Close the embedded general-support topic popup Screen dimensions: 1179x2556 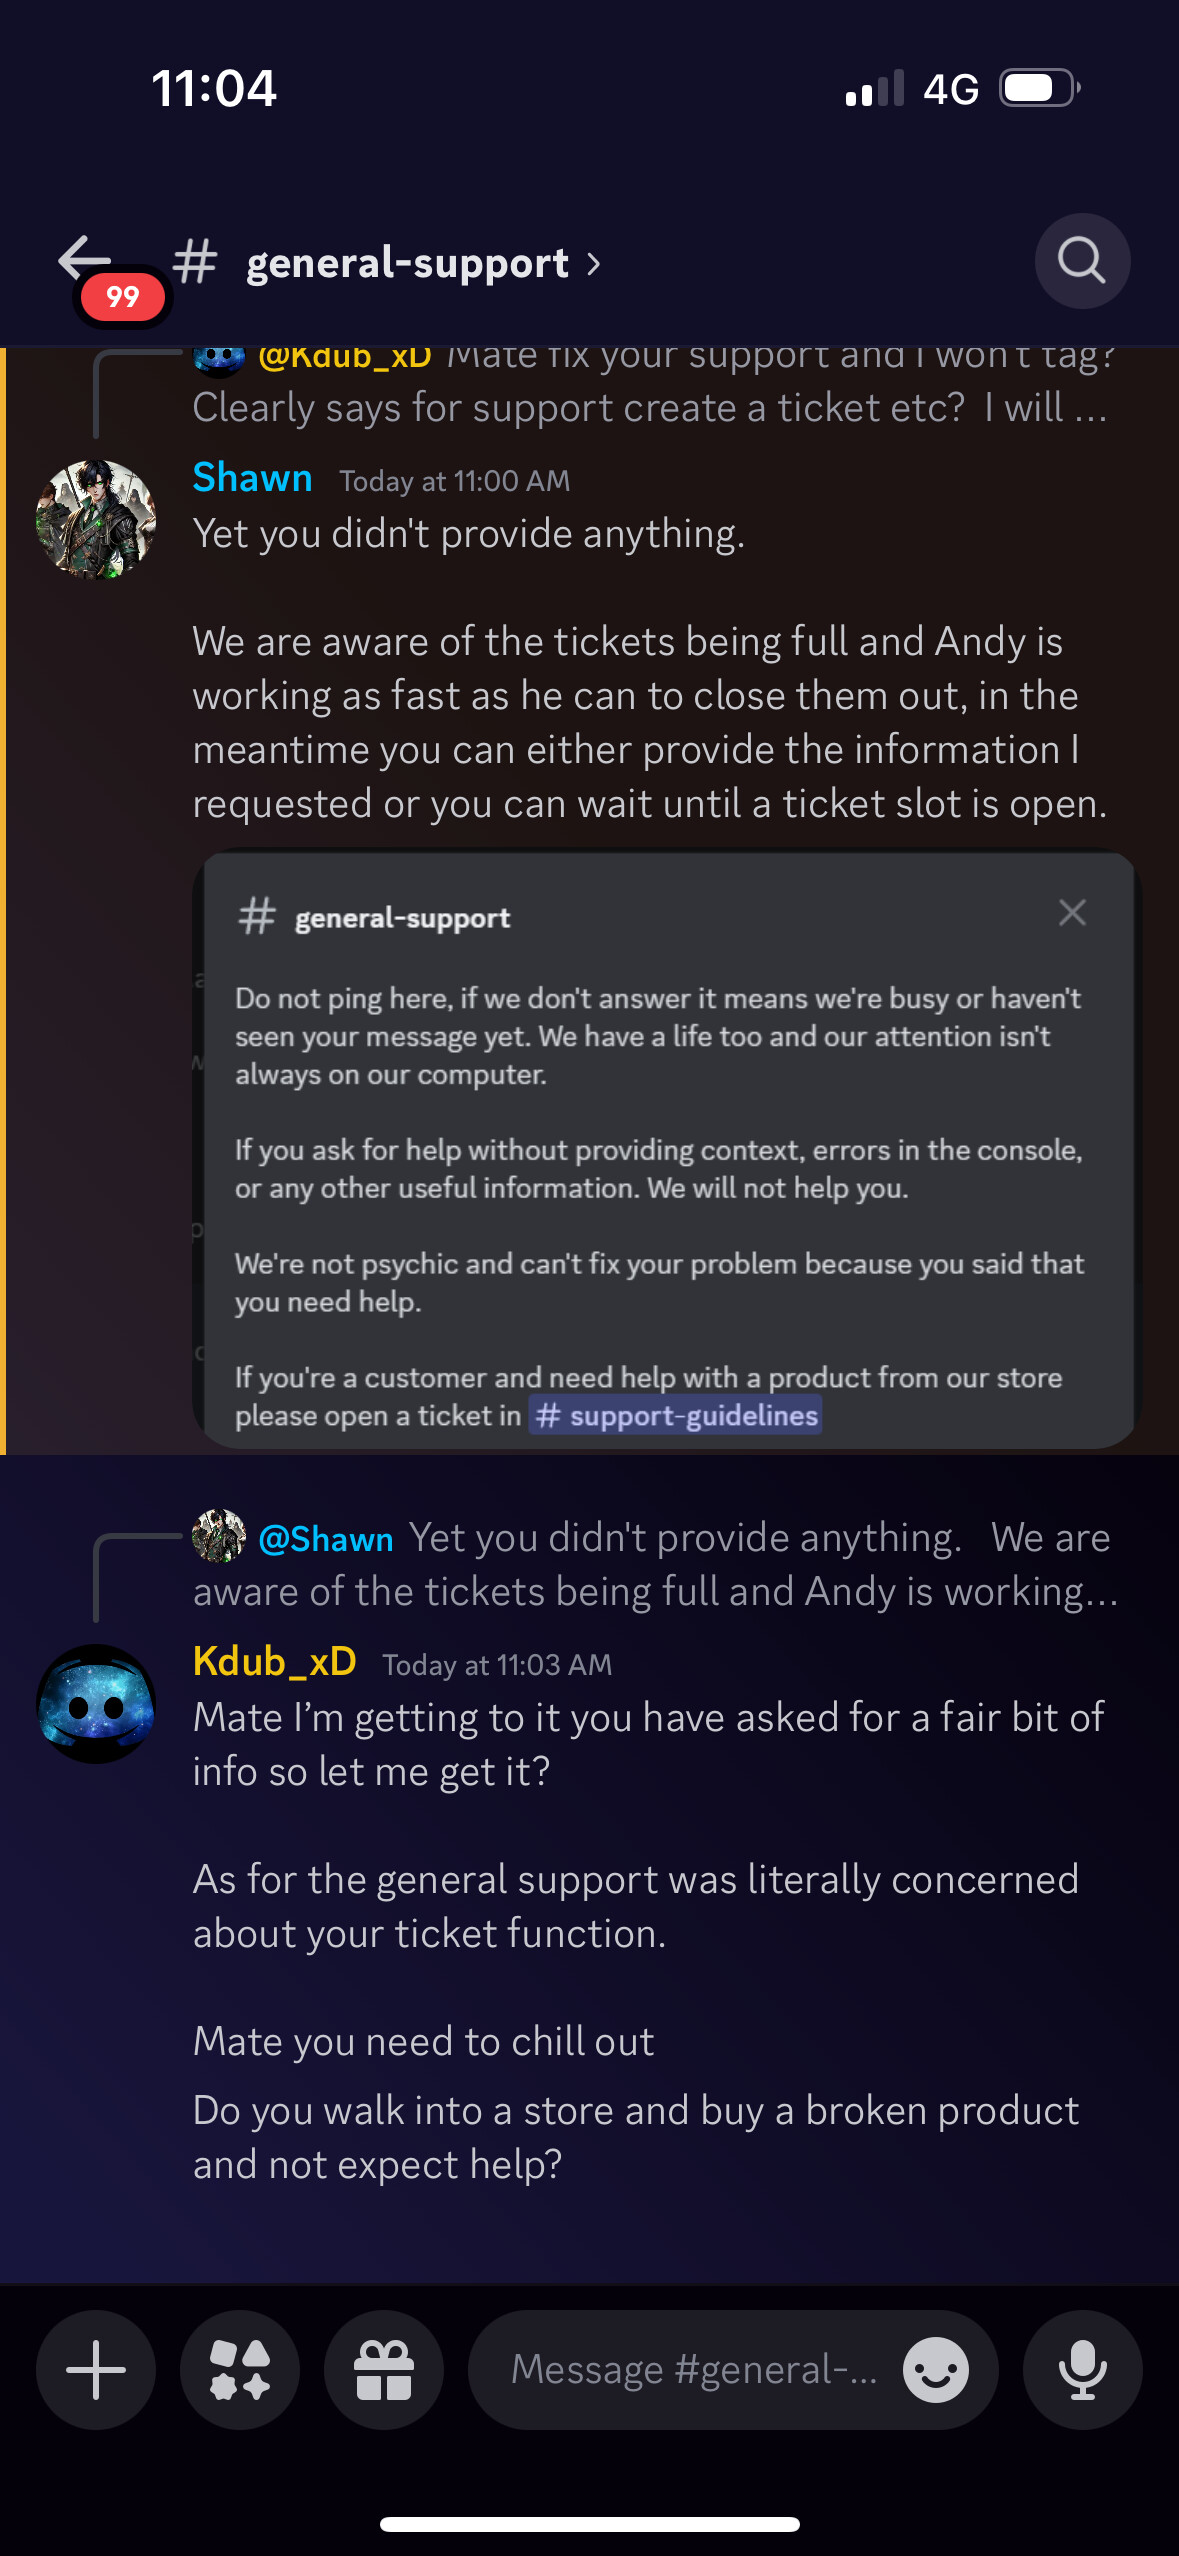1072,912
